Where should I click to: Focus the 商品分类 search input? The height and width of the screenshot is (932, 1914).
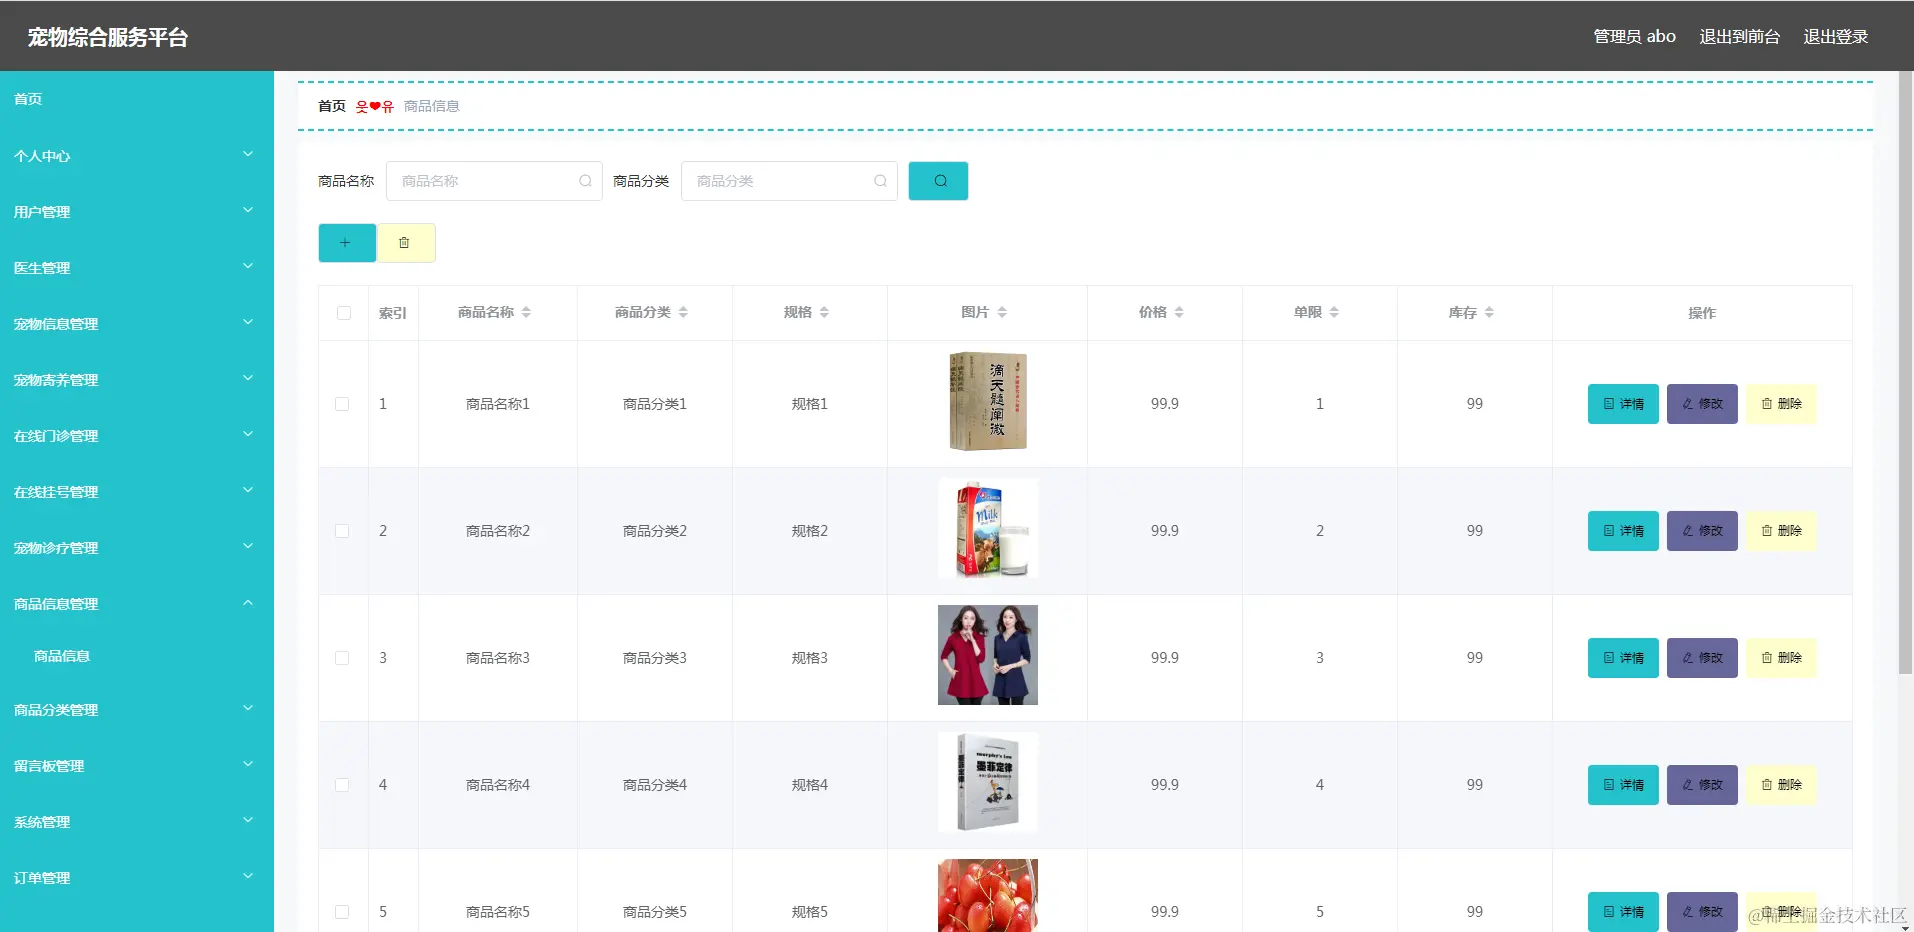click(x=789, y=181)
